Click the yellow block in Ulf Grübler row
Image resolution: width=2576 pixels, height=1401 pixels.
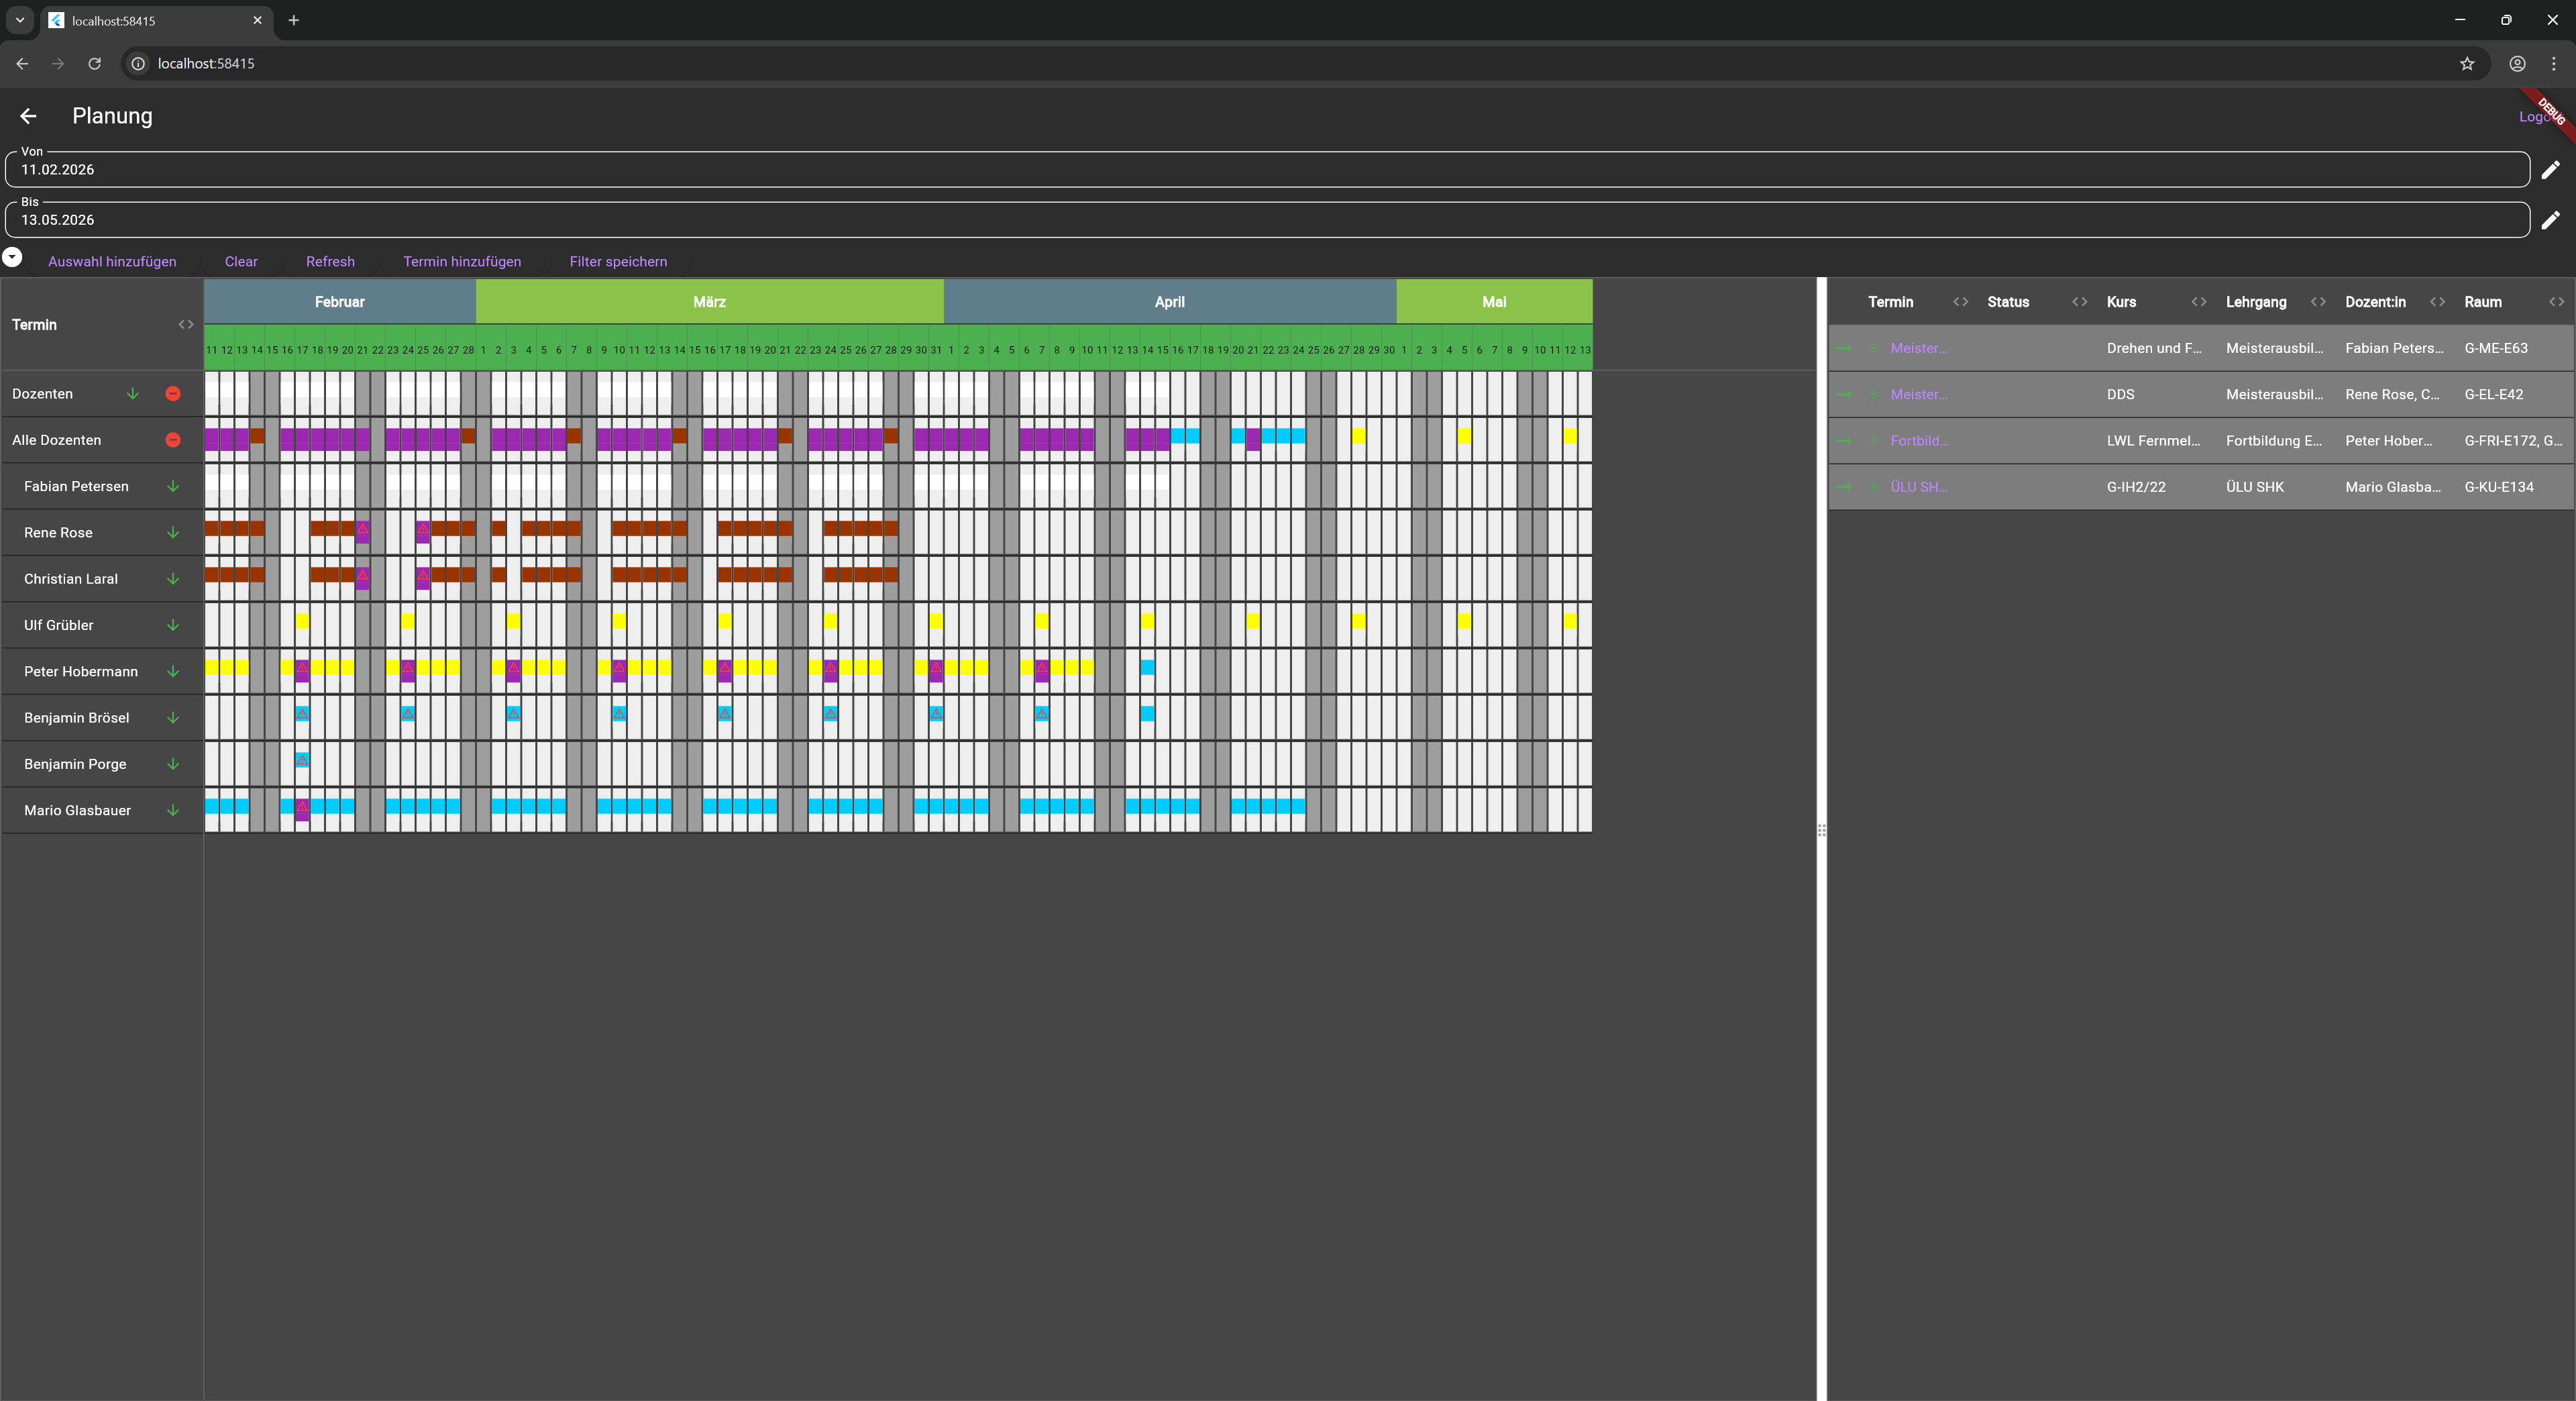click(x=302, y=621)
